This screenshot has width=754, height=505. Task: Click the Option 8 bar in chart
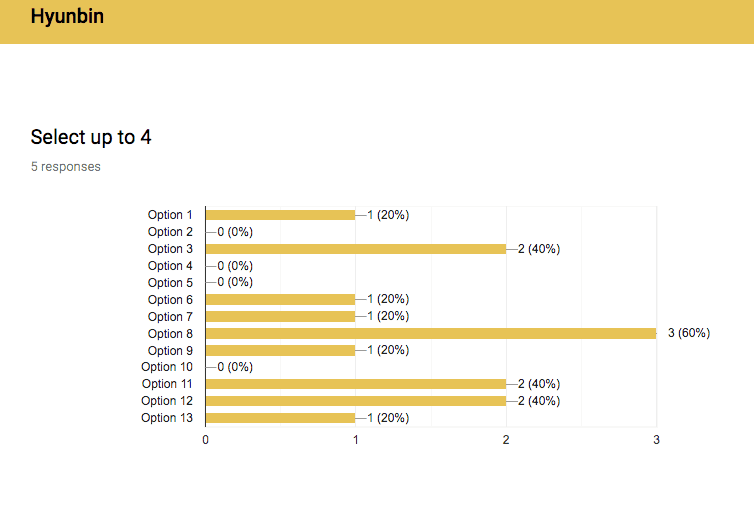tap(431, 333)
